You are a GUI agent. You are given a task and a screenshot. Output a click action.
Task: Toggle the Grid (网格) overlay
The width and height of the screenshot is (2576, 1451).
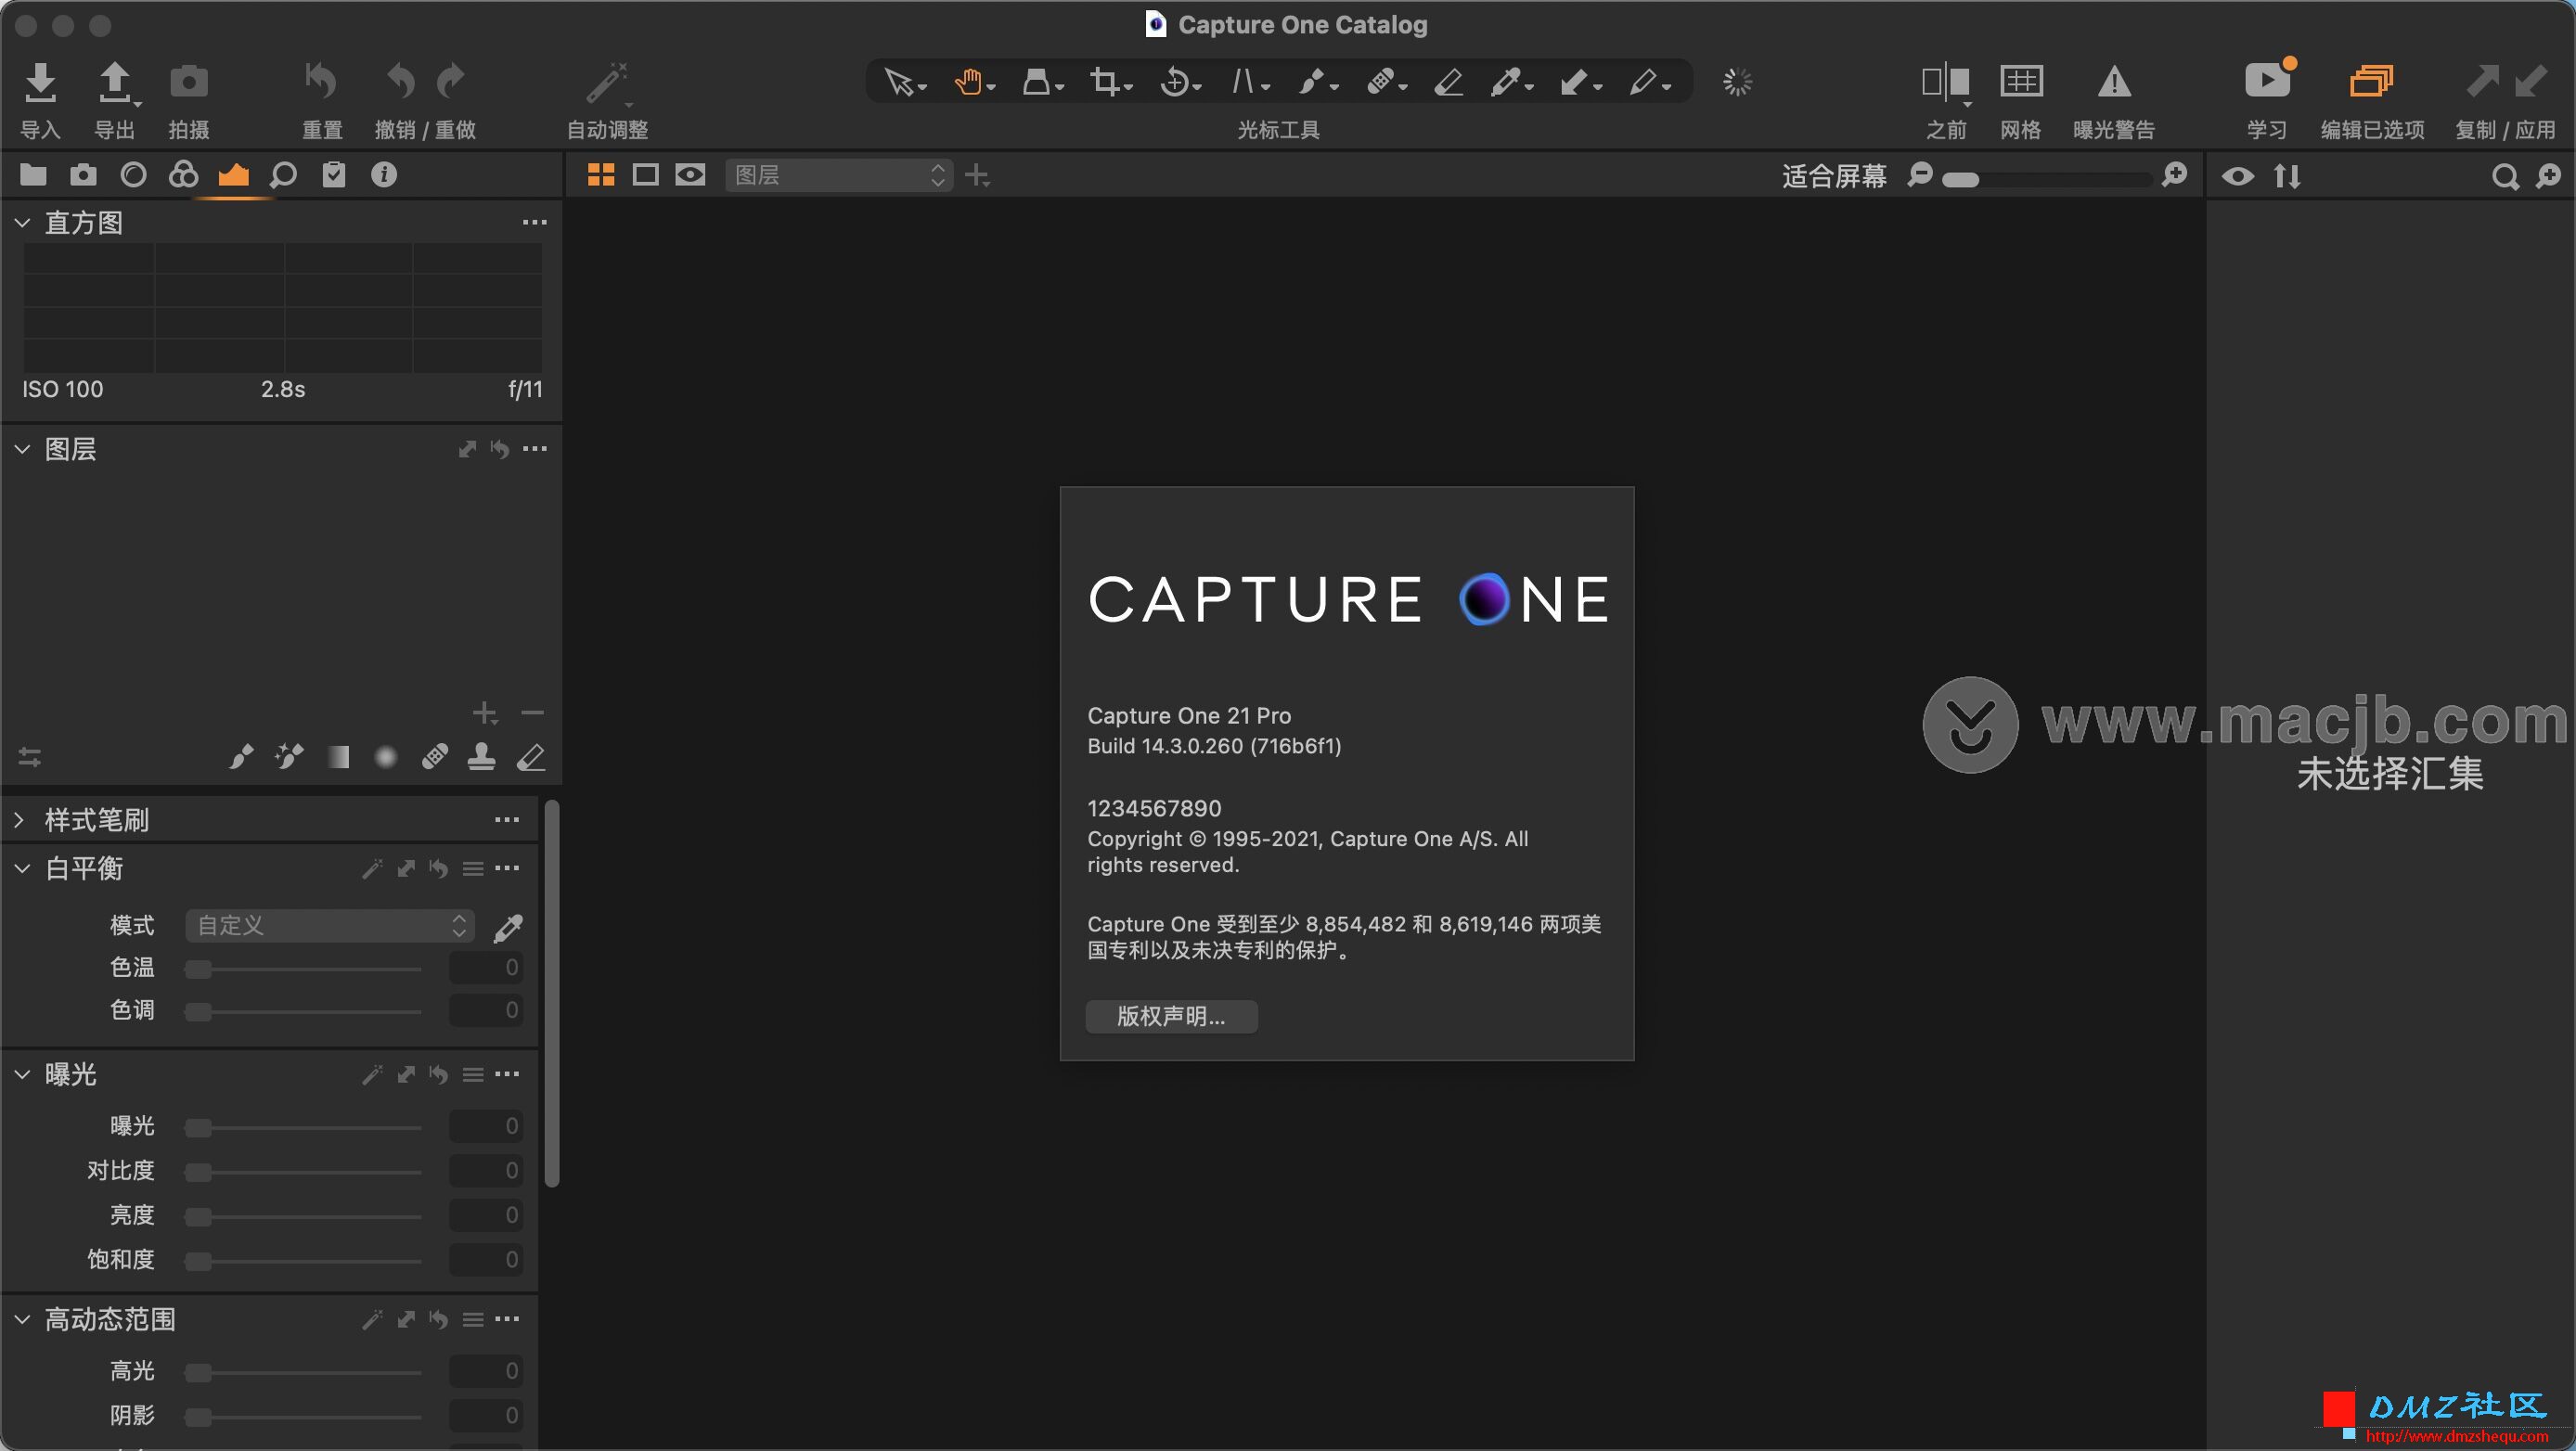pos(2021,82)
